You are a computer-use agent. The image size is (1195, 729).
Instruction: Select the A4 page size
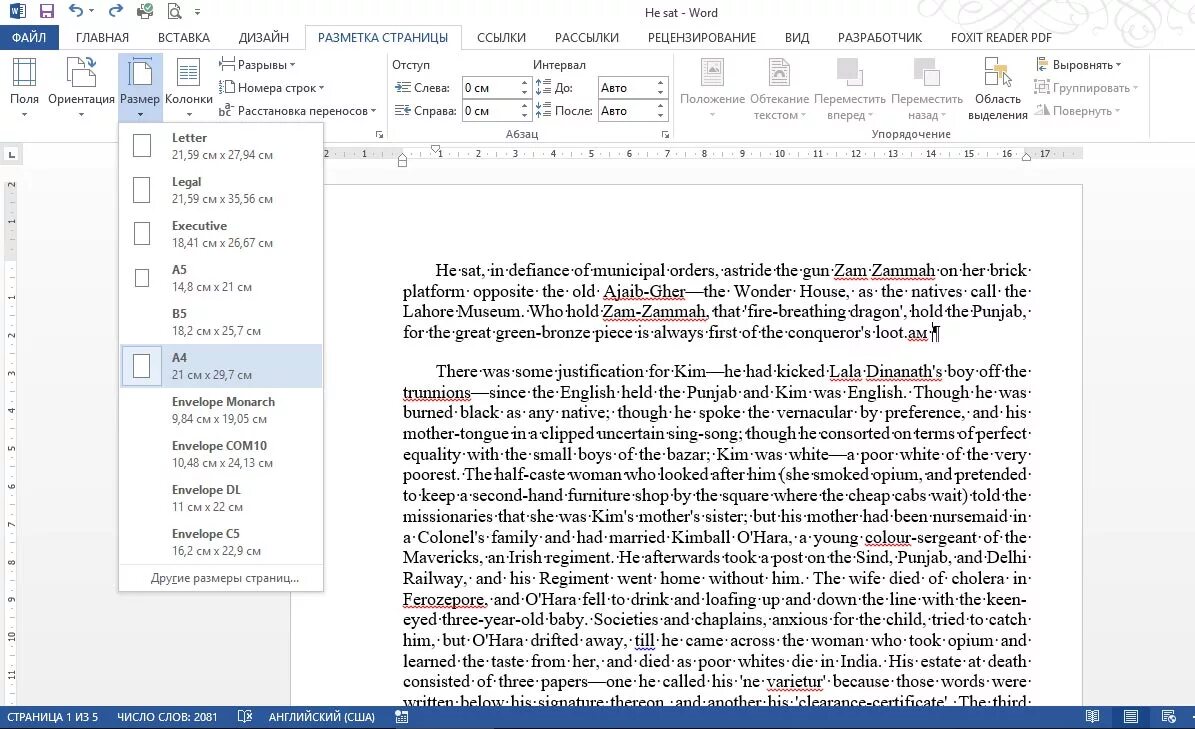[221, 366]
